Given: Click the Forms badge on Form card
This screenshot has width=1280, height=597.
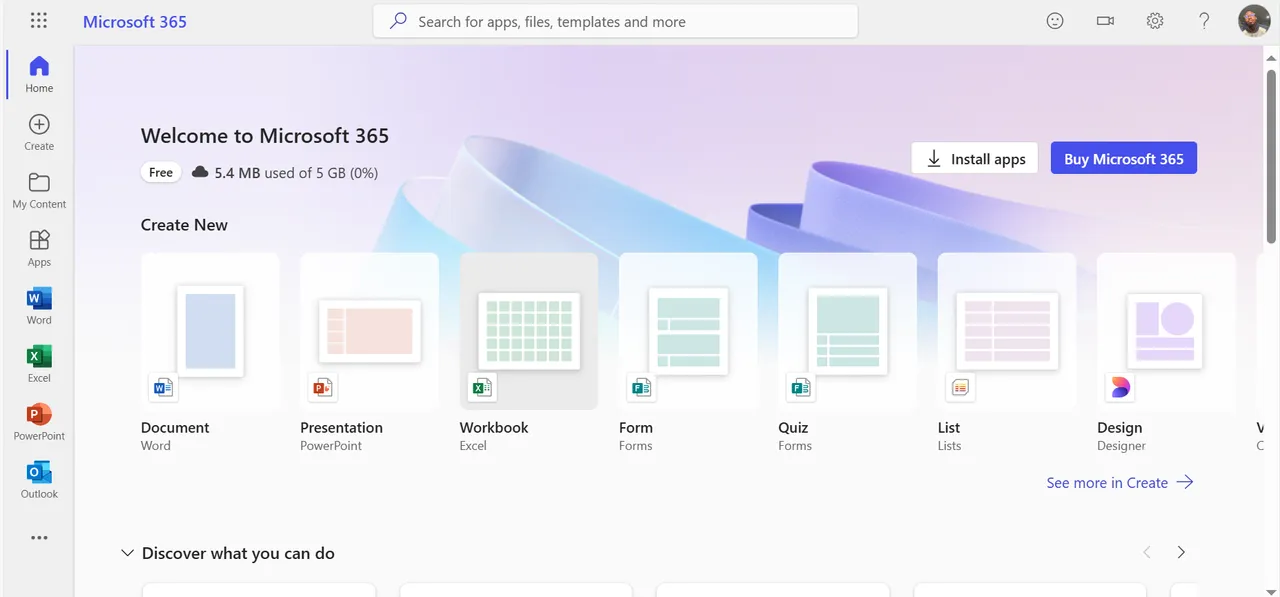Looking at the screenshot, I should click(x=640, y=387).
